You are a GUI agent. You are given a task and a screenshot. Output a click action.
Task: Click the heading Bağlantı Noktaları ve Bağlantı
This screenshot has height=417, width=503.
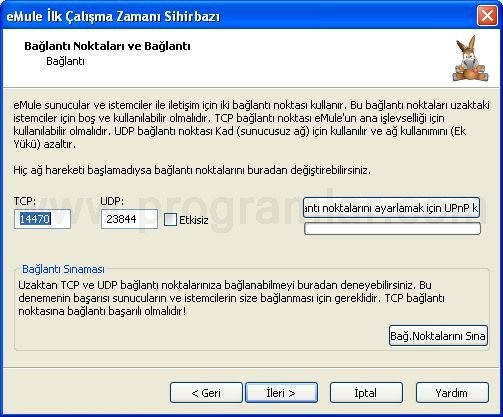pos(107,46)
